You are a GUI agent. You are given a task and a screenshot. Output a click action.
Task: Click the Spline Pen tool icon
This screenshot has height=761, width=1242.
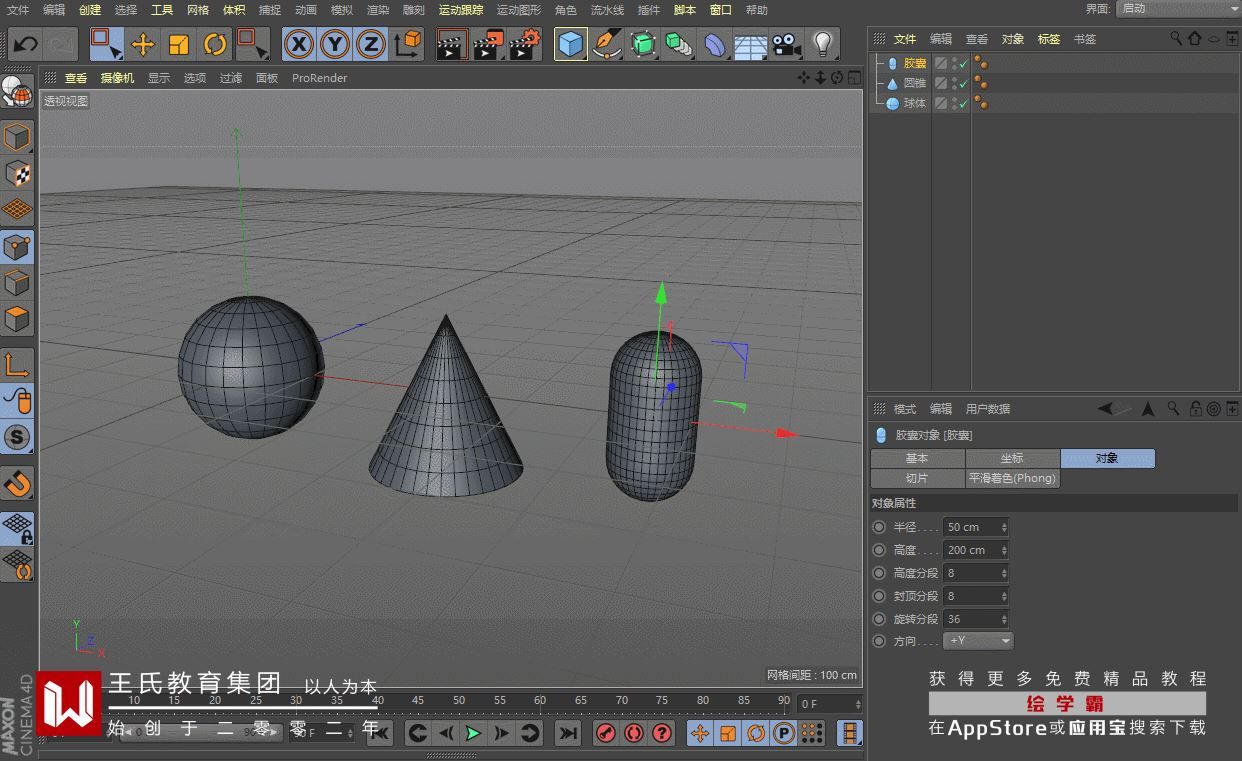coord(606,44)
